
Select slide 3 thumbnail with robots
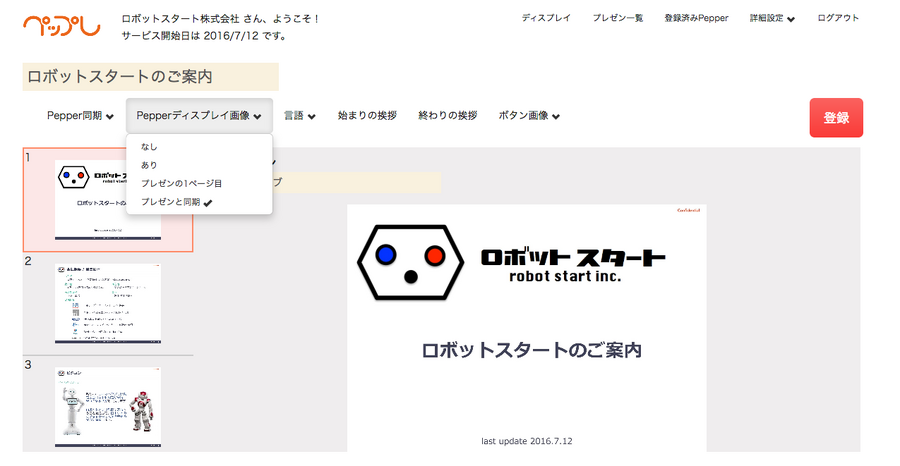tap(108, 406)
